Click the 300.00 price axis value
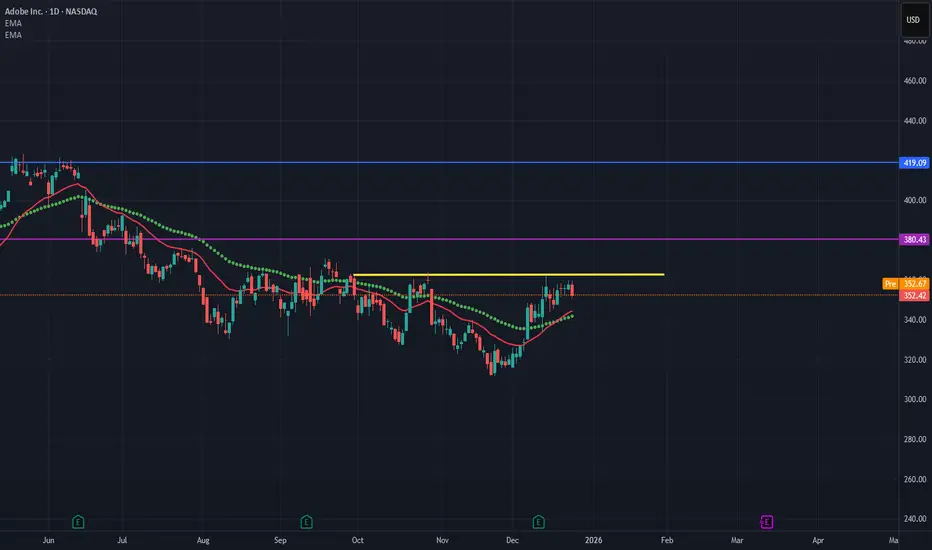This screenshot has width=932, height=550. 915,400
